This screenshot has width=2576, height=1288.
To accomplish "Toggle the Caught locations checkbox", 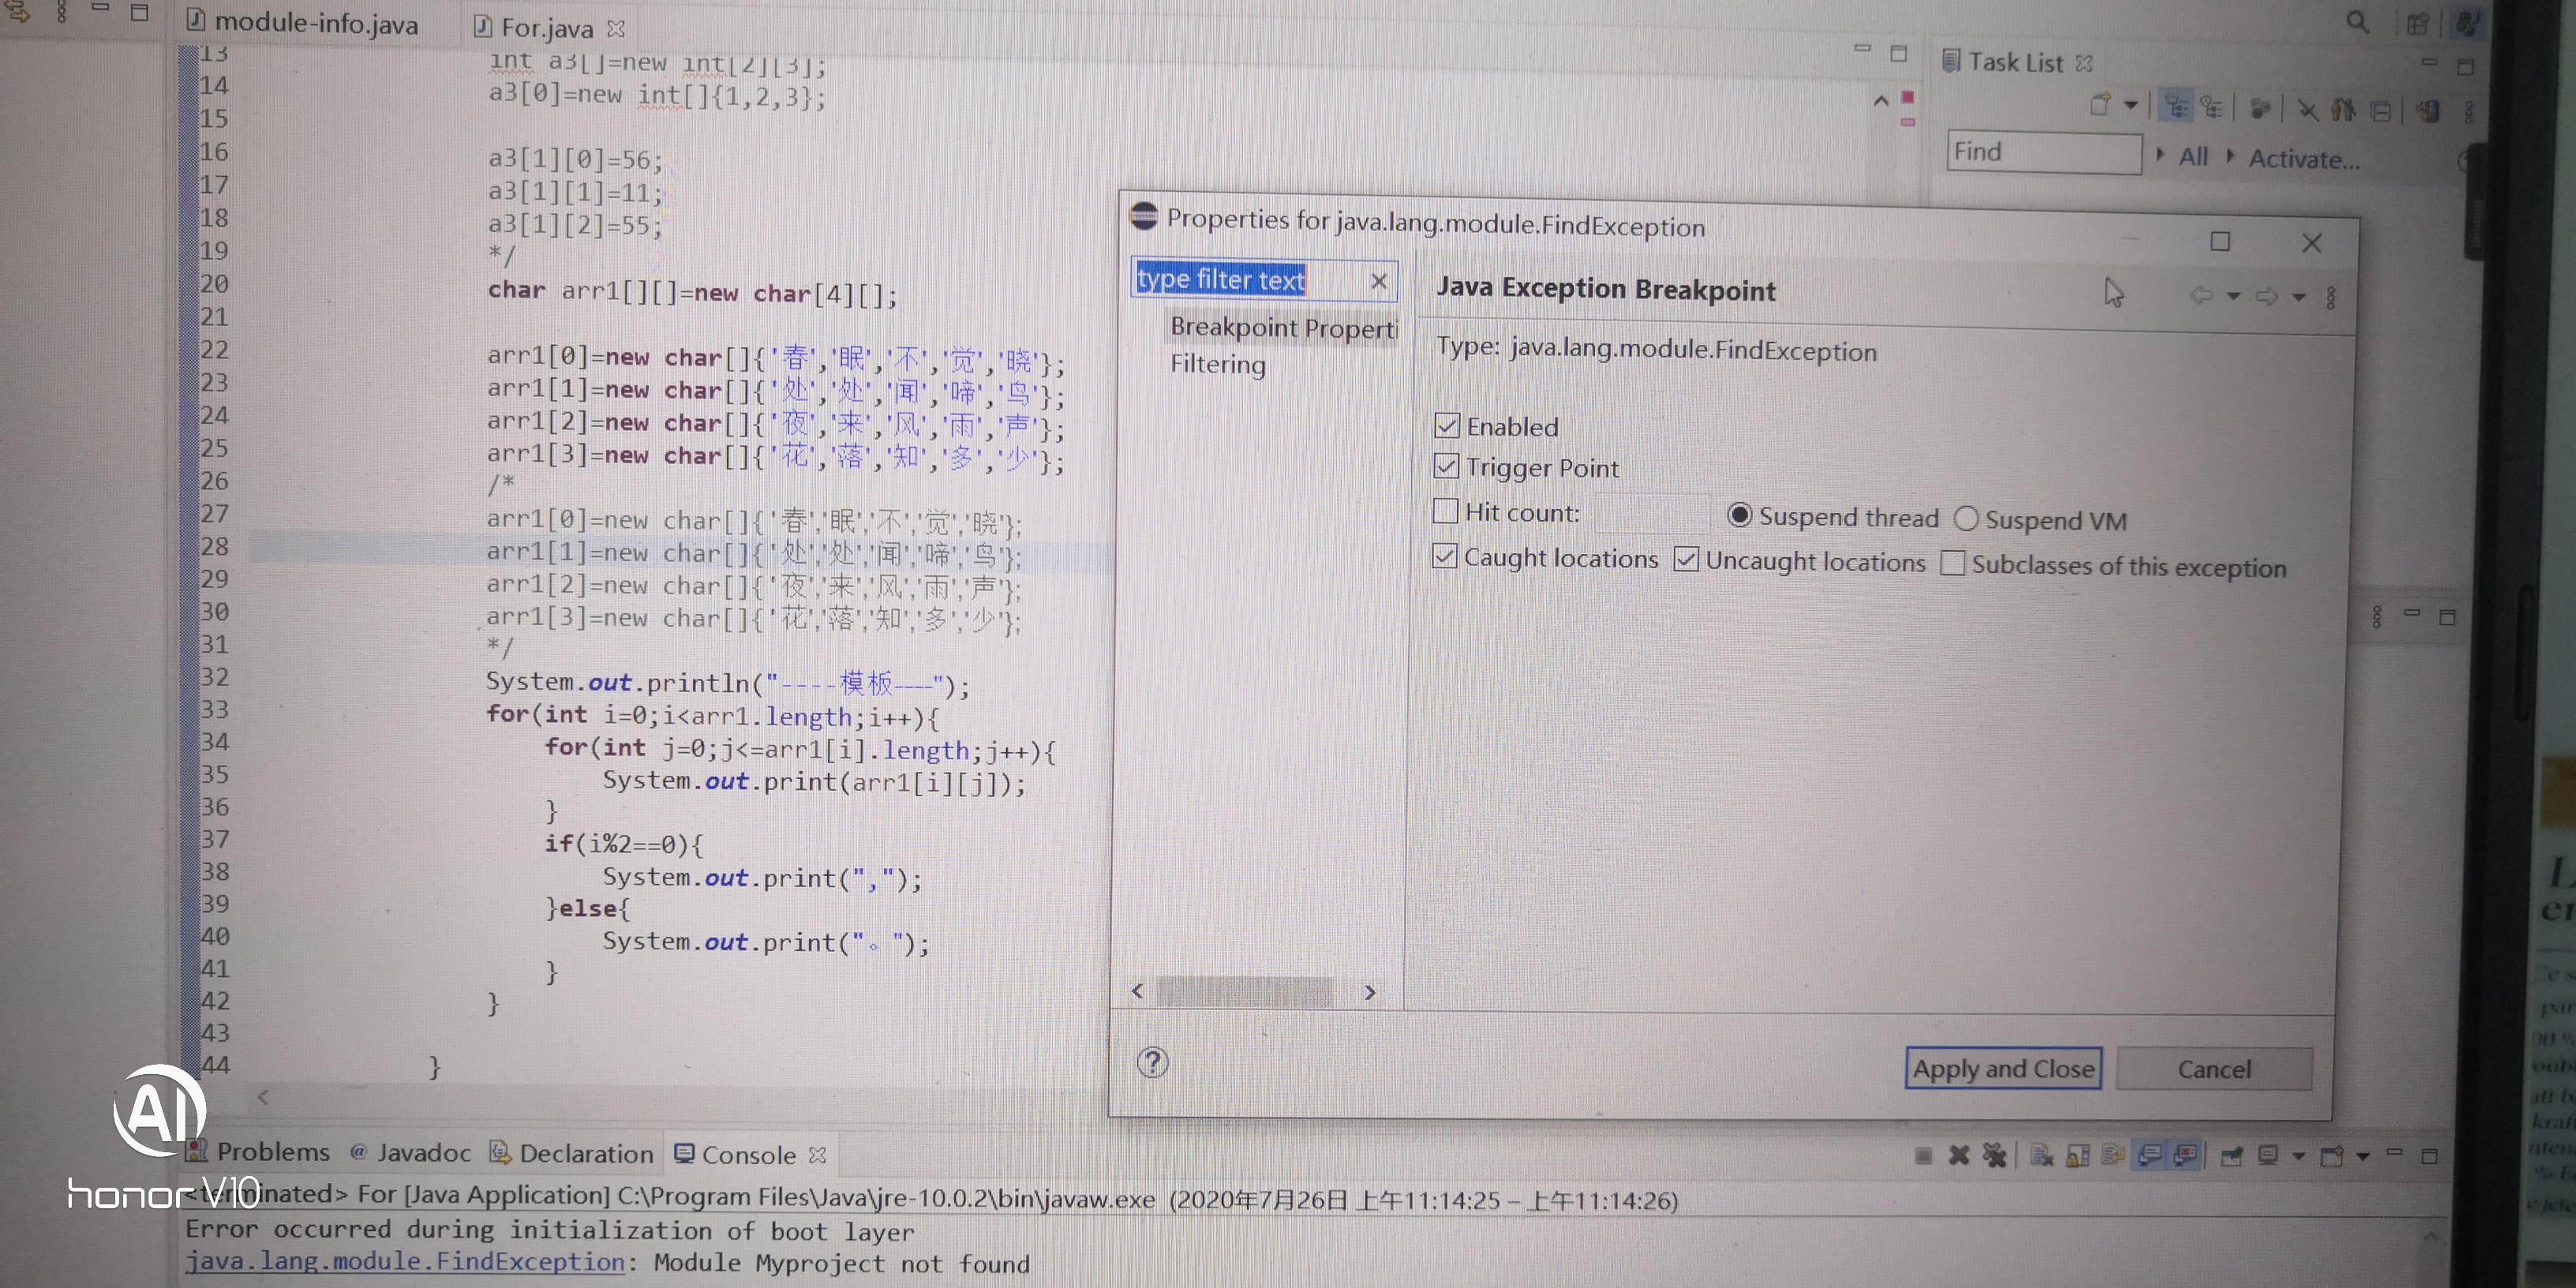I will pyautogui.click(x=1444, y=556).
